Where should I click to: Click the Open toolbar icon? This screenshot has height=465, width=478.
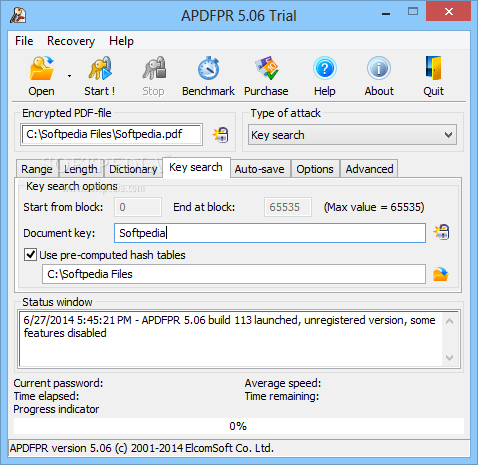pyautogui.click(x=41, y=68)
